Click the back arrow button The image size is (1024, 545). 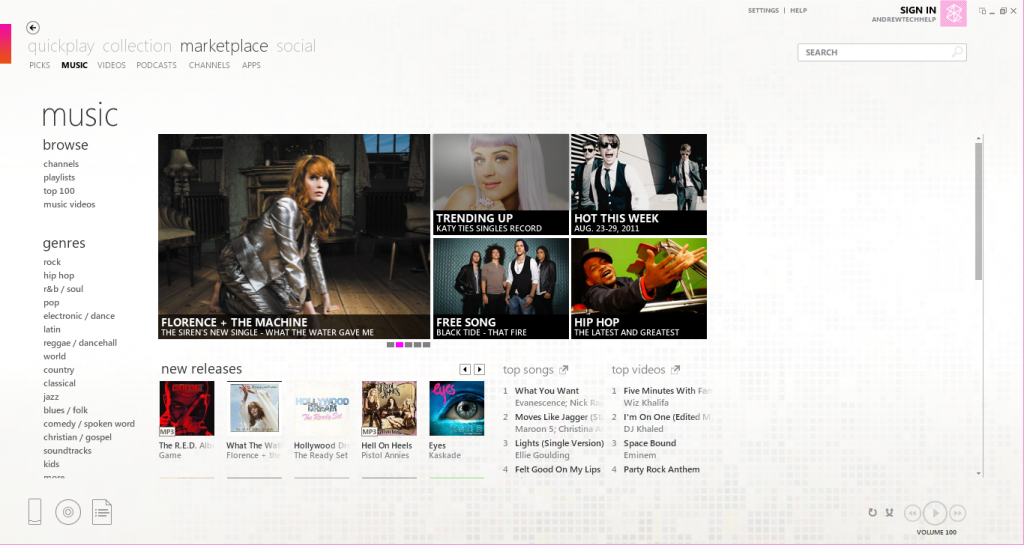(x=33, y=27)
